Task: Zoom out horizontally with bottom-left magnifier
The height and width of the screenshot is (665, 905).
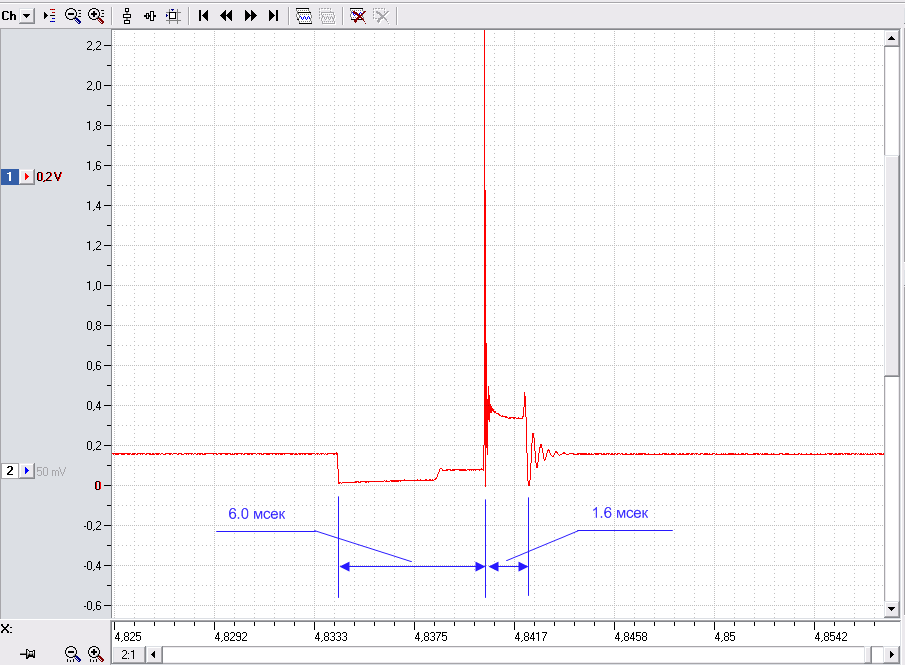Action: (72, 654)
